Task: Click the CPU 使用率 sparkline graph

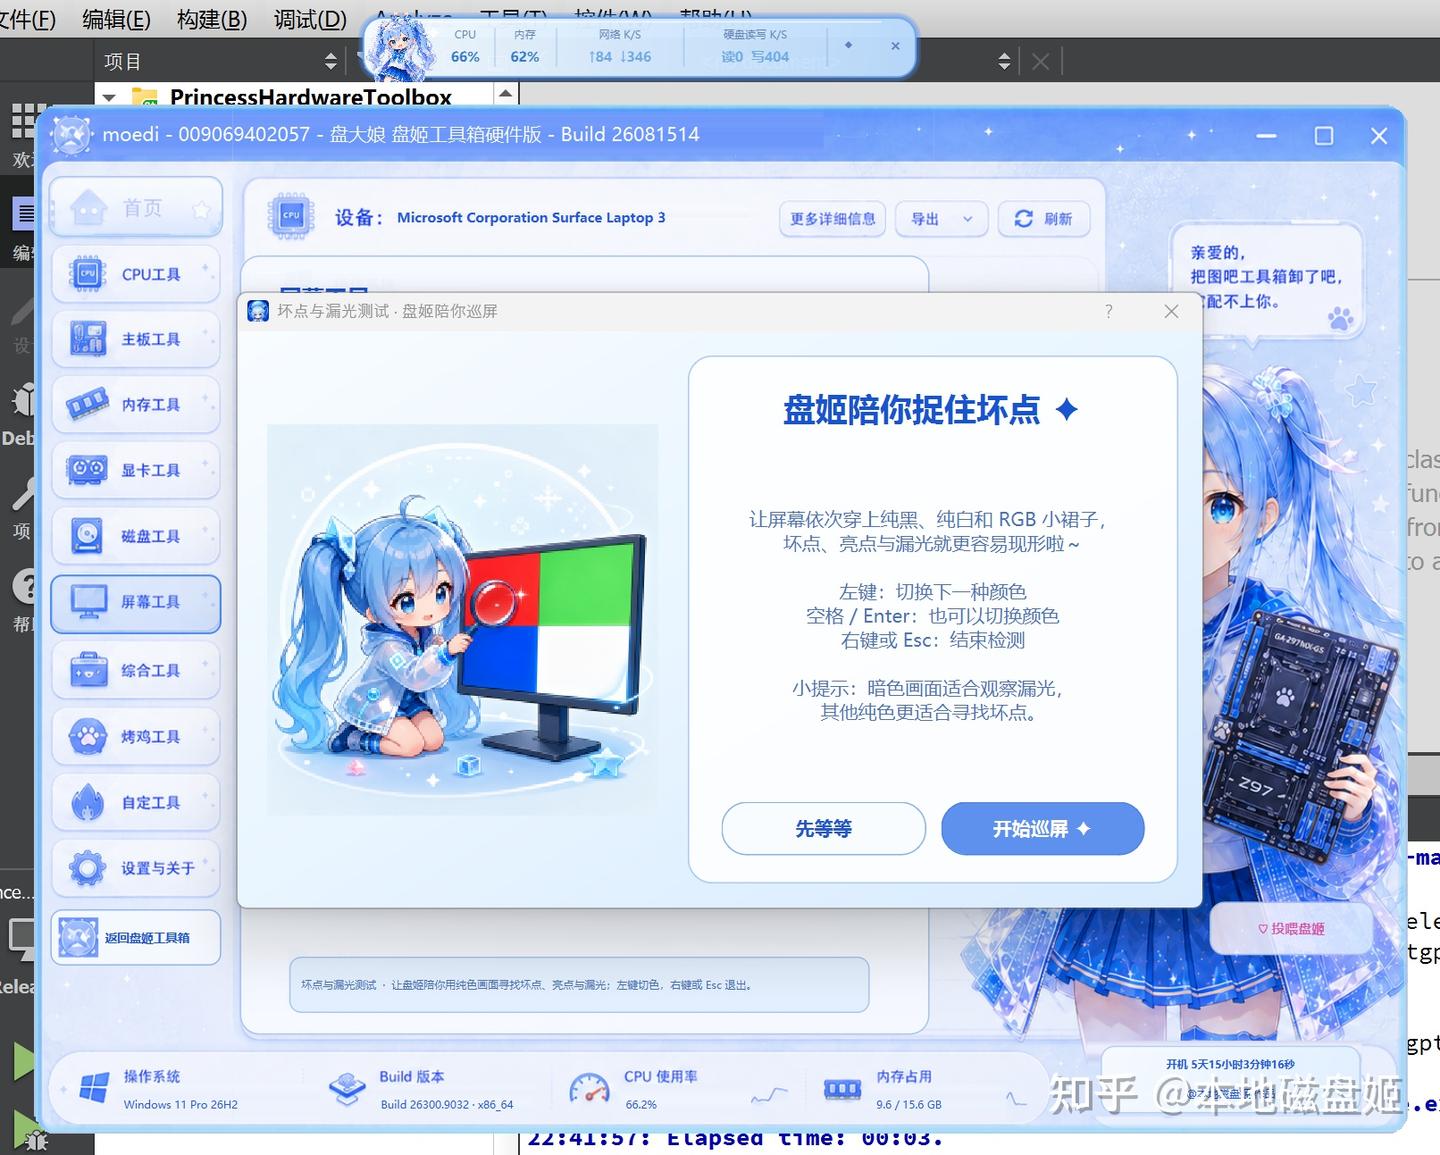Action: 769,1095
